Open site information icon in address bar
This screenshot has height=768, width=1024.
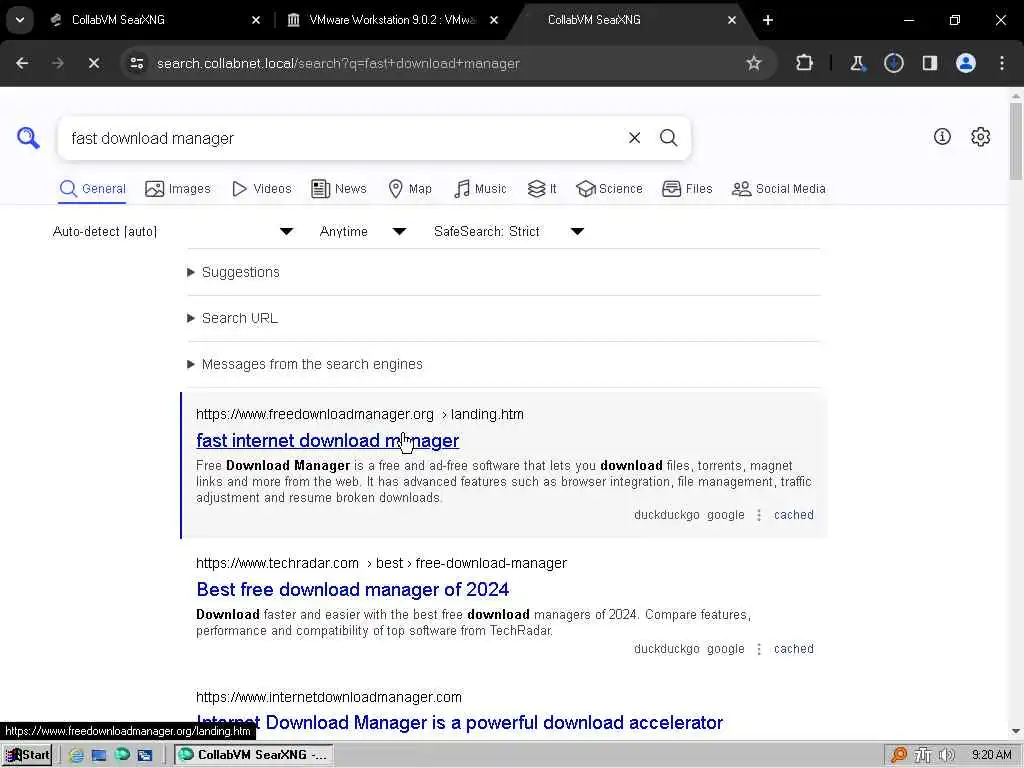click(x=136, y=63)
